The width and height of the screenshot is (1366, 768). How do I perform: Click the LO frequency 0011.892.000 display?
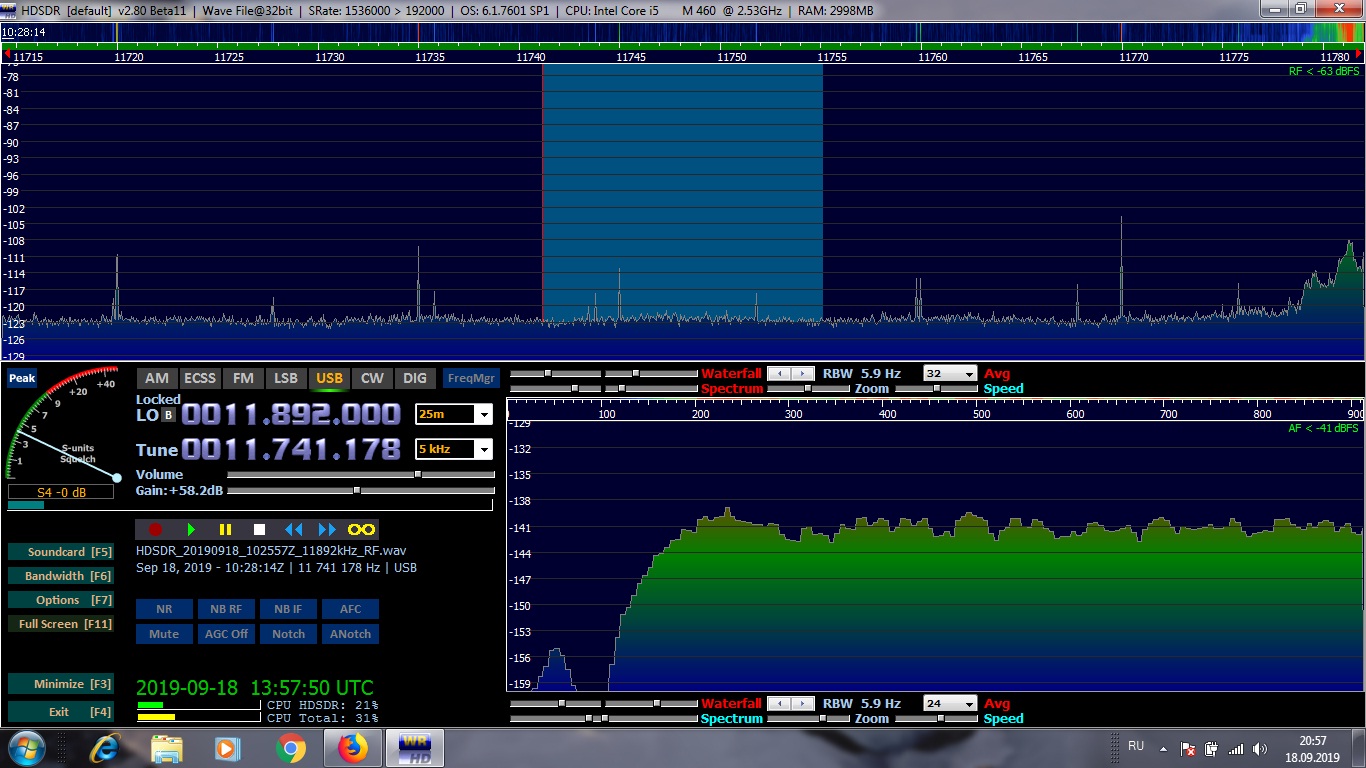pos(291,414)
